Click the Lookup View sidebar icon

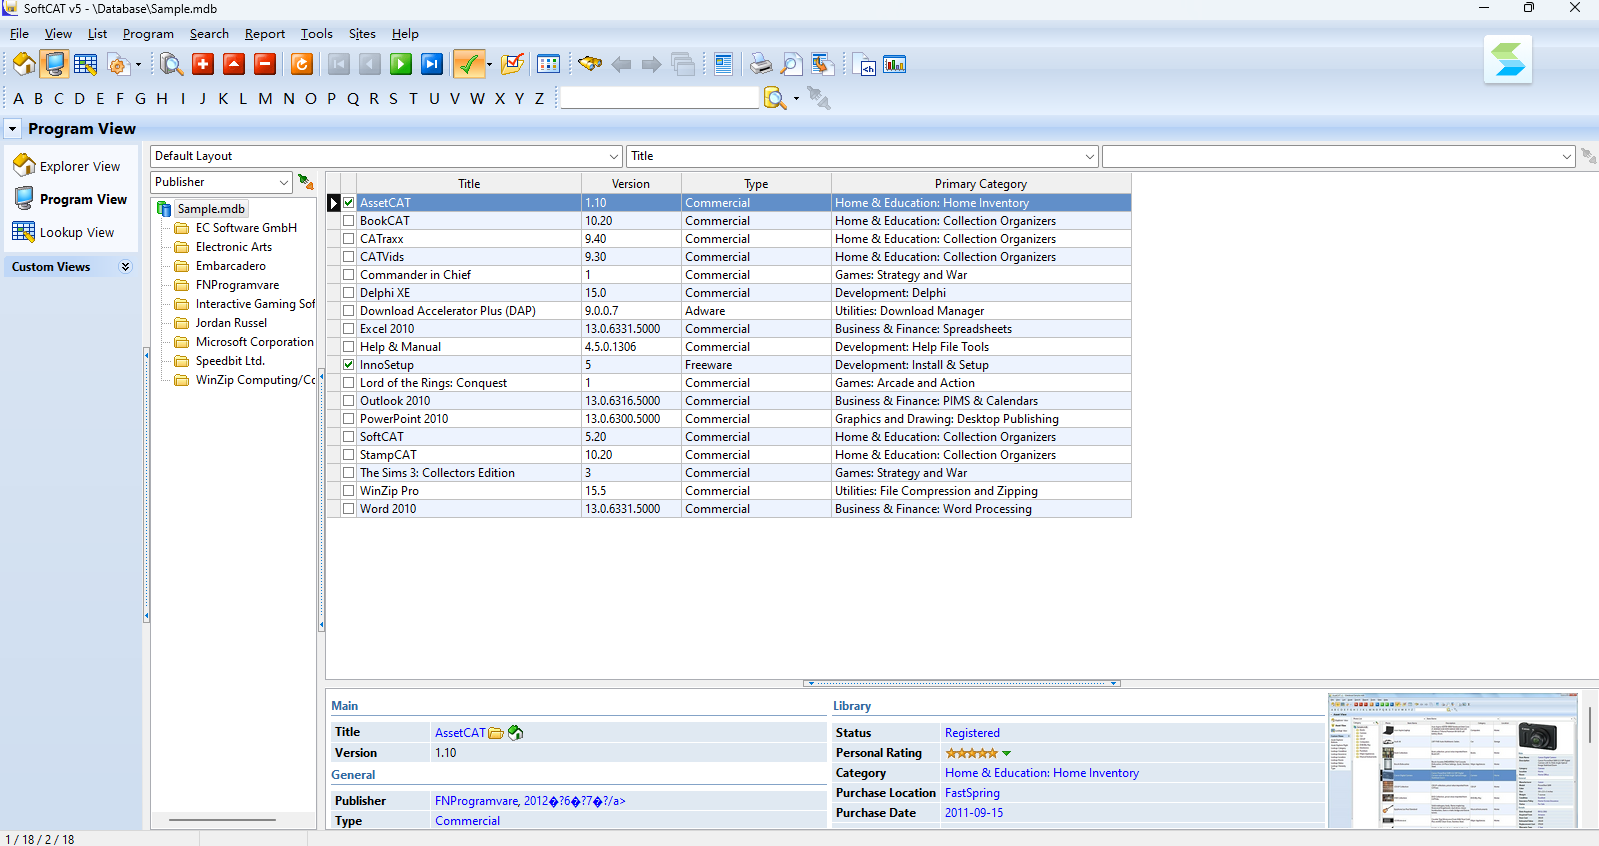click(24, 232)
